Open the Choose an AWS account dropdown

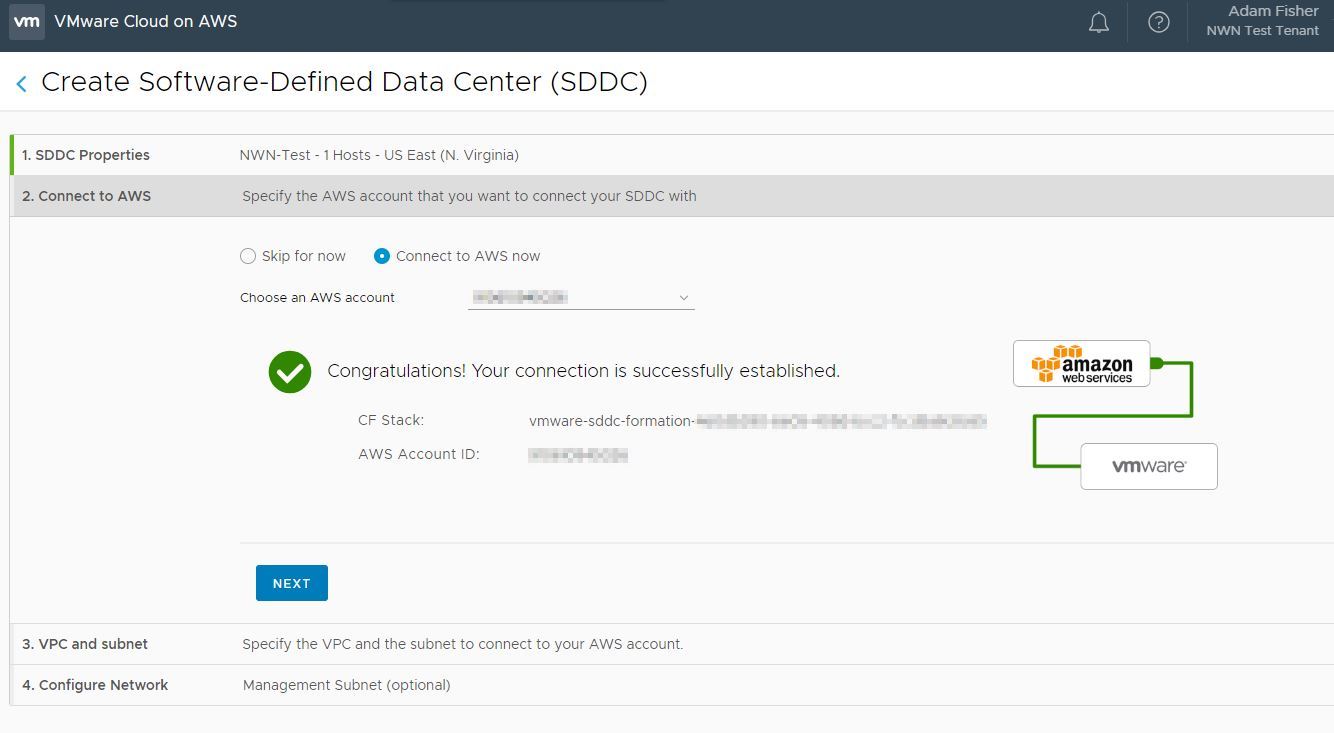click(581, 297)
